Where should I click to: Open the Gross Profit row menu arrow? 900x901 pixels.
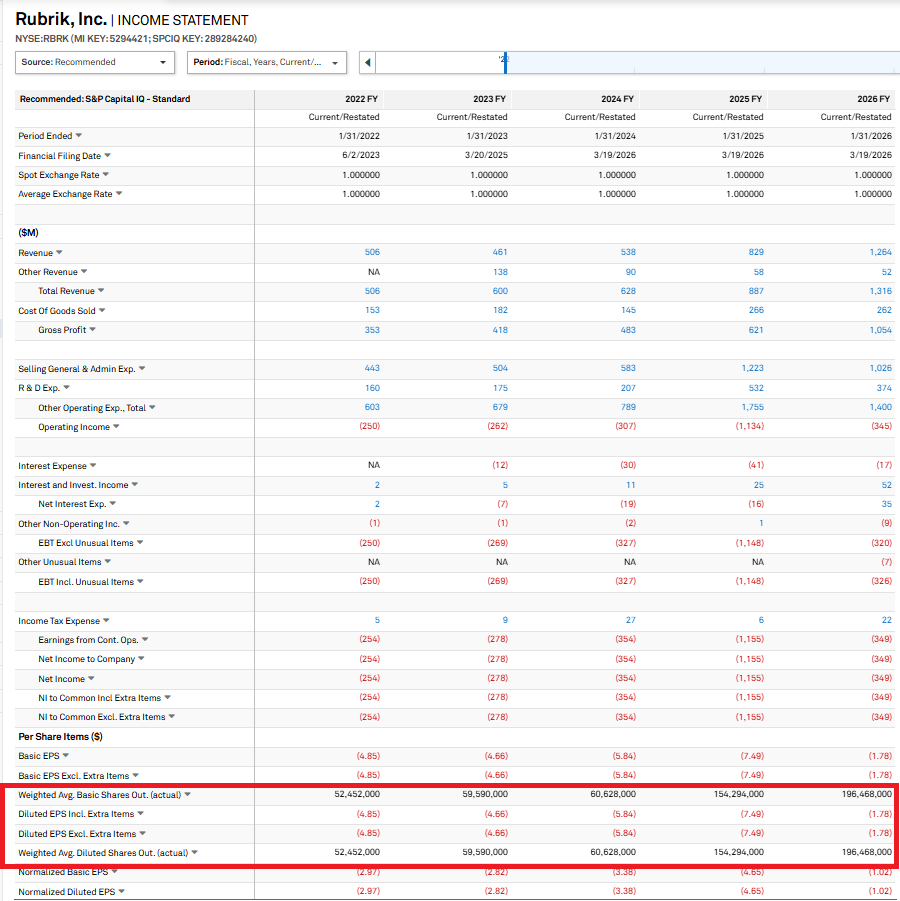[x=93, y=329]
